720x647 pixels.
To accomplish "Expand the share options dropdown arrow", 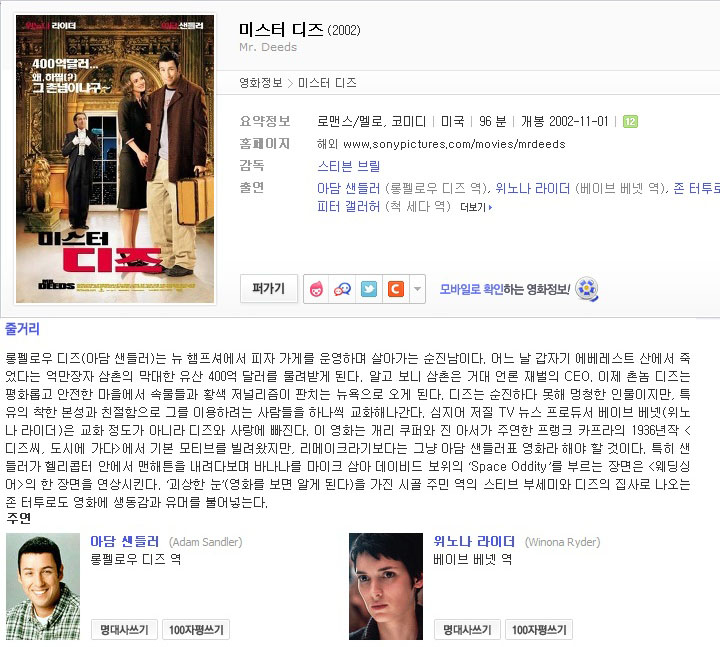I will click(x=417, y=289).
